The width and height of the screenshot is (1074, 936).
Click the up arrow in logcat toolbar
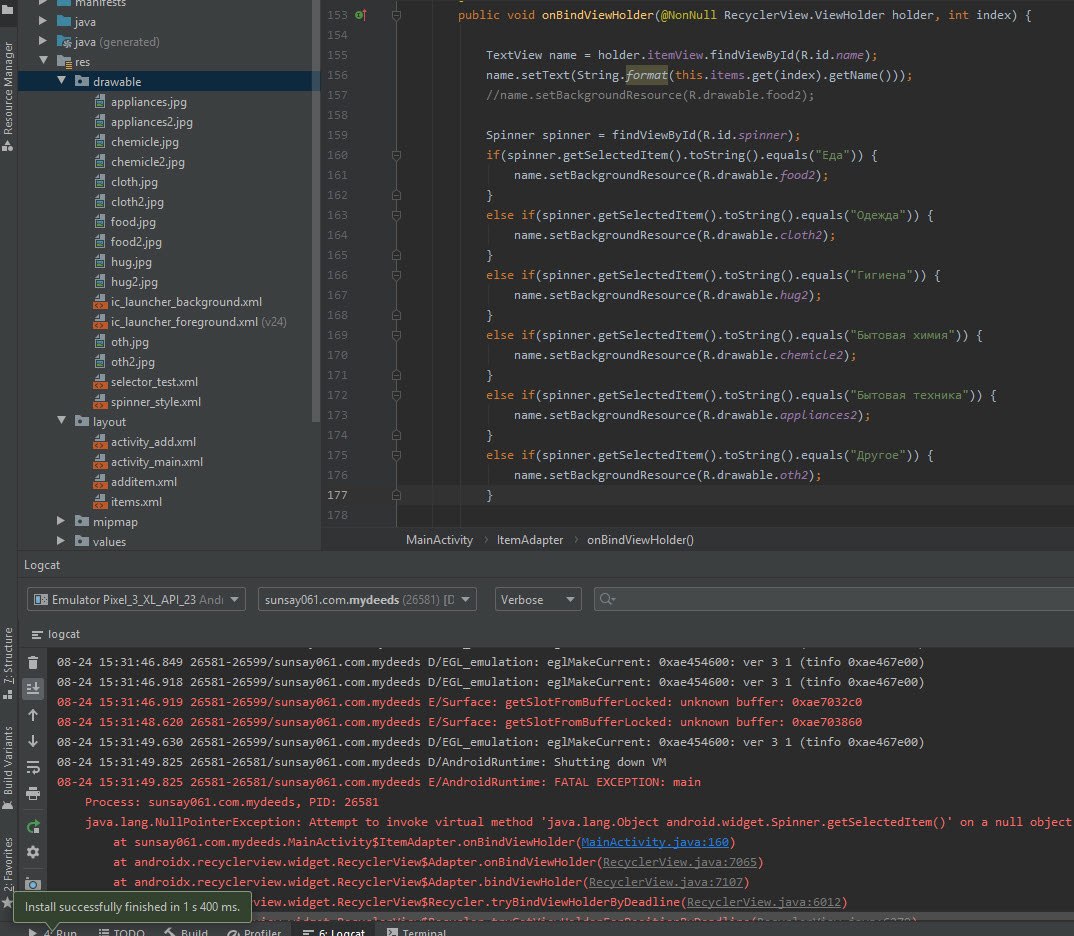click(x=33, y=715)
